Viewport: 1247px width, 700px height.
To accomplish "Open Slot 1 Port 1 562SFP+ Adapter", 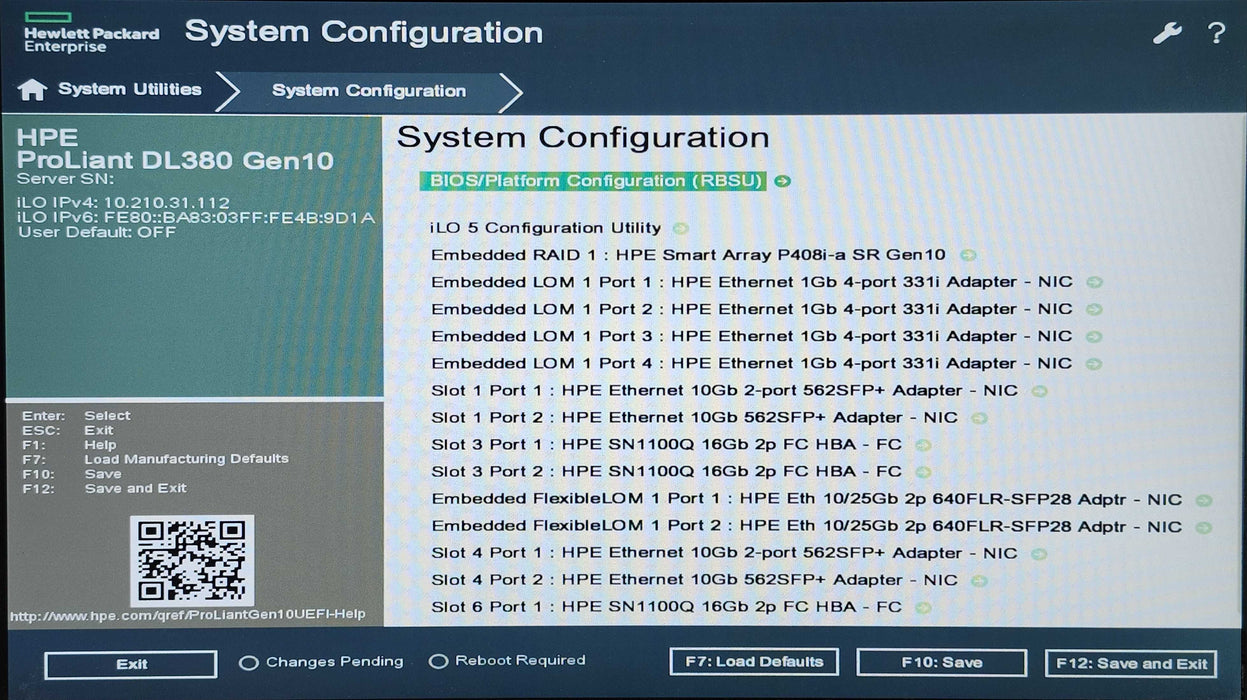I will (x=724, y=391).
